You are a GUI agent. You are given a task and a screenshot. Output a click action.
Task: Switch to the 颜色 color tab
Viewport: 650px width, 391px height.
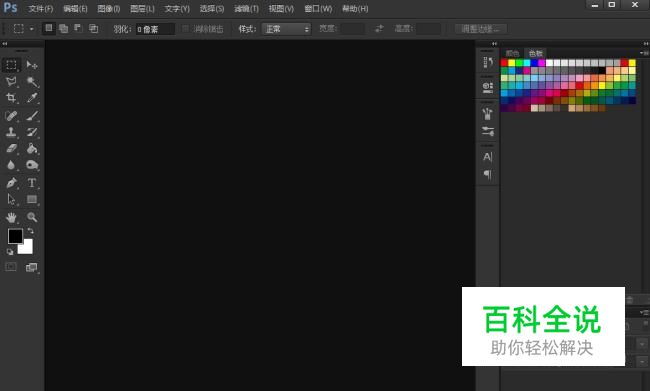[512, 53]
